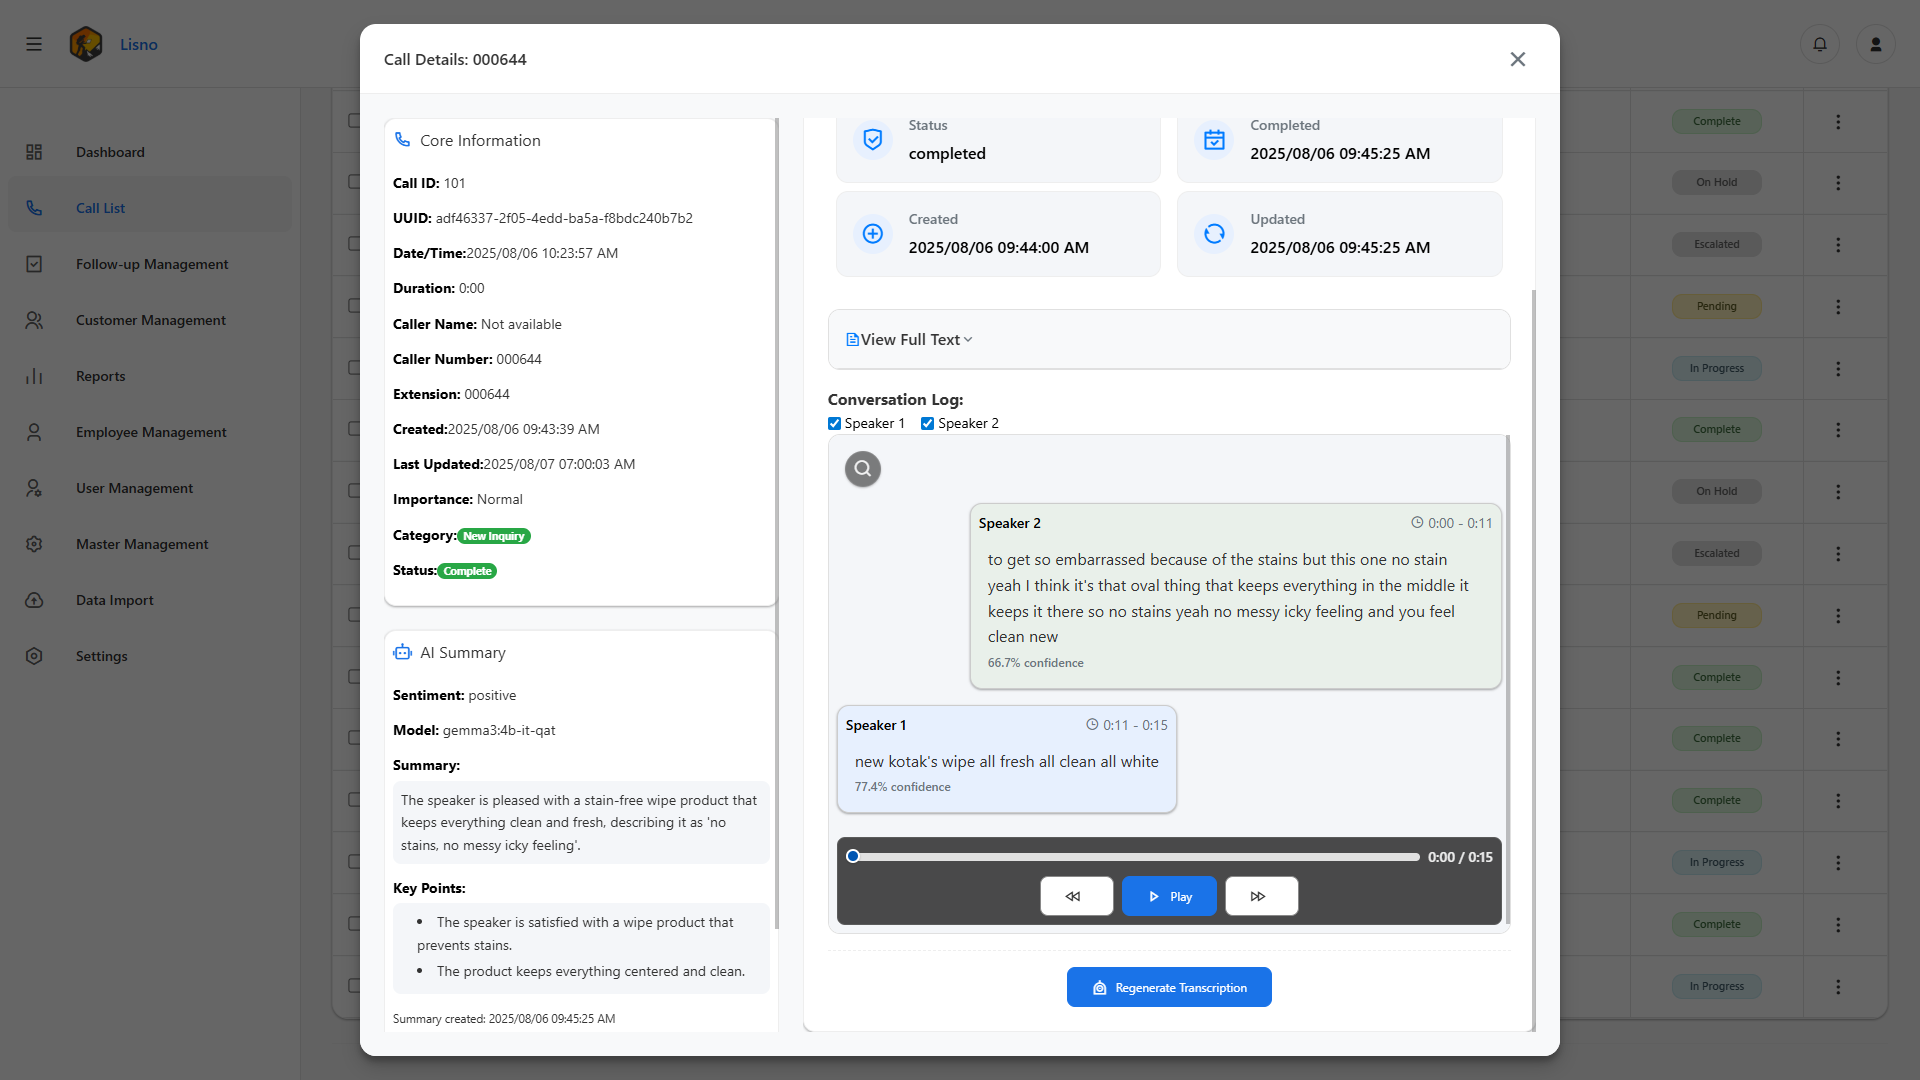Toggle the first call row checkbox
Viewport: 1920px width, 1080px height.
coord(353,121)
